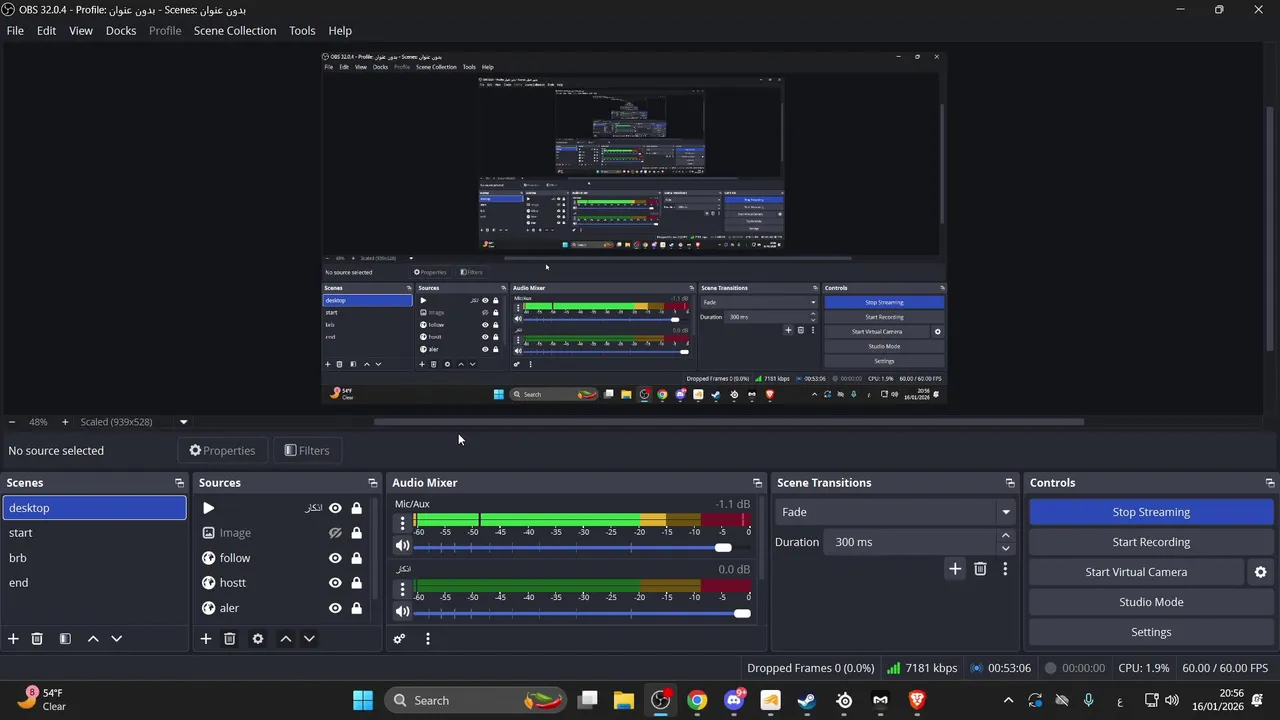Open transition properties three-dot menu
Image resolution: width=1280 pixels, height=720 pixels.
tap(1005, 569)
